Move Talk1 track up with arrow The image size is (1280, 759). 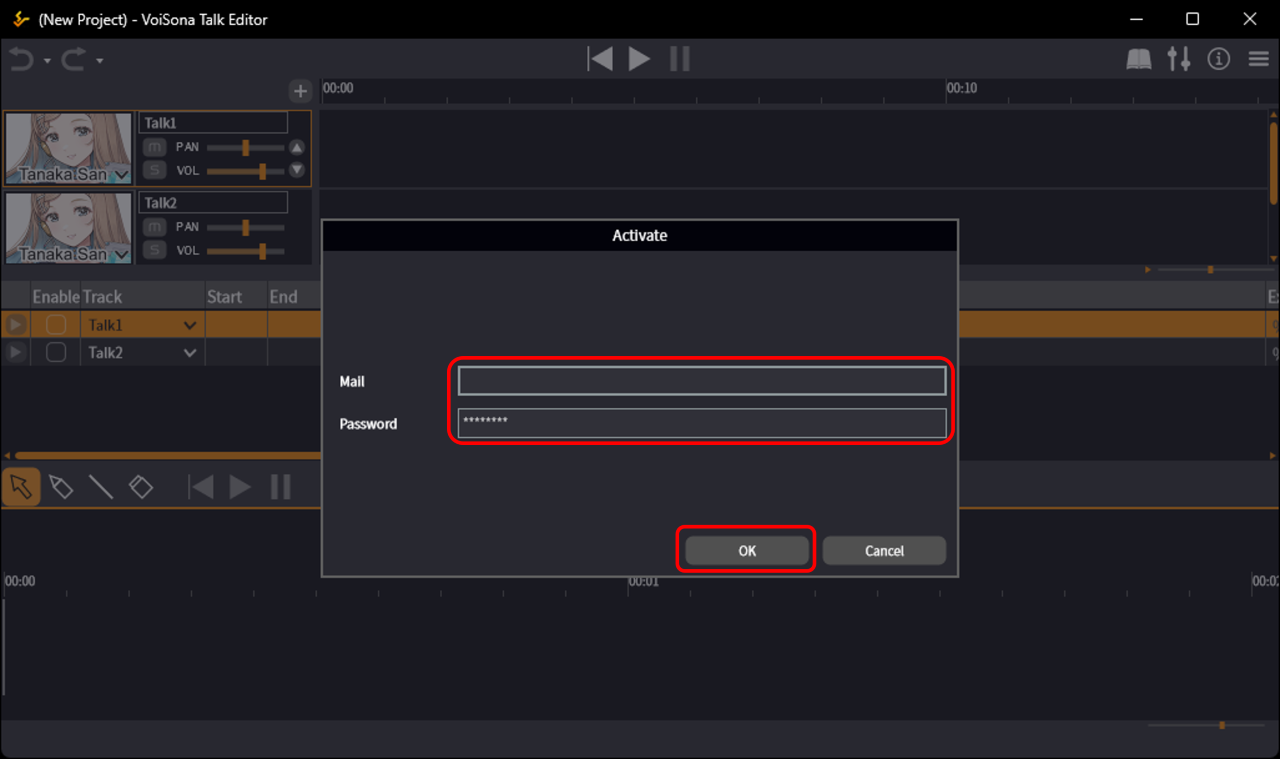297,147
